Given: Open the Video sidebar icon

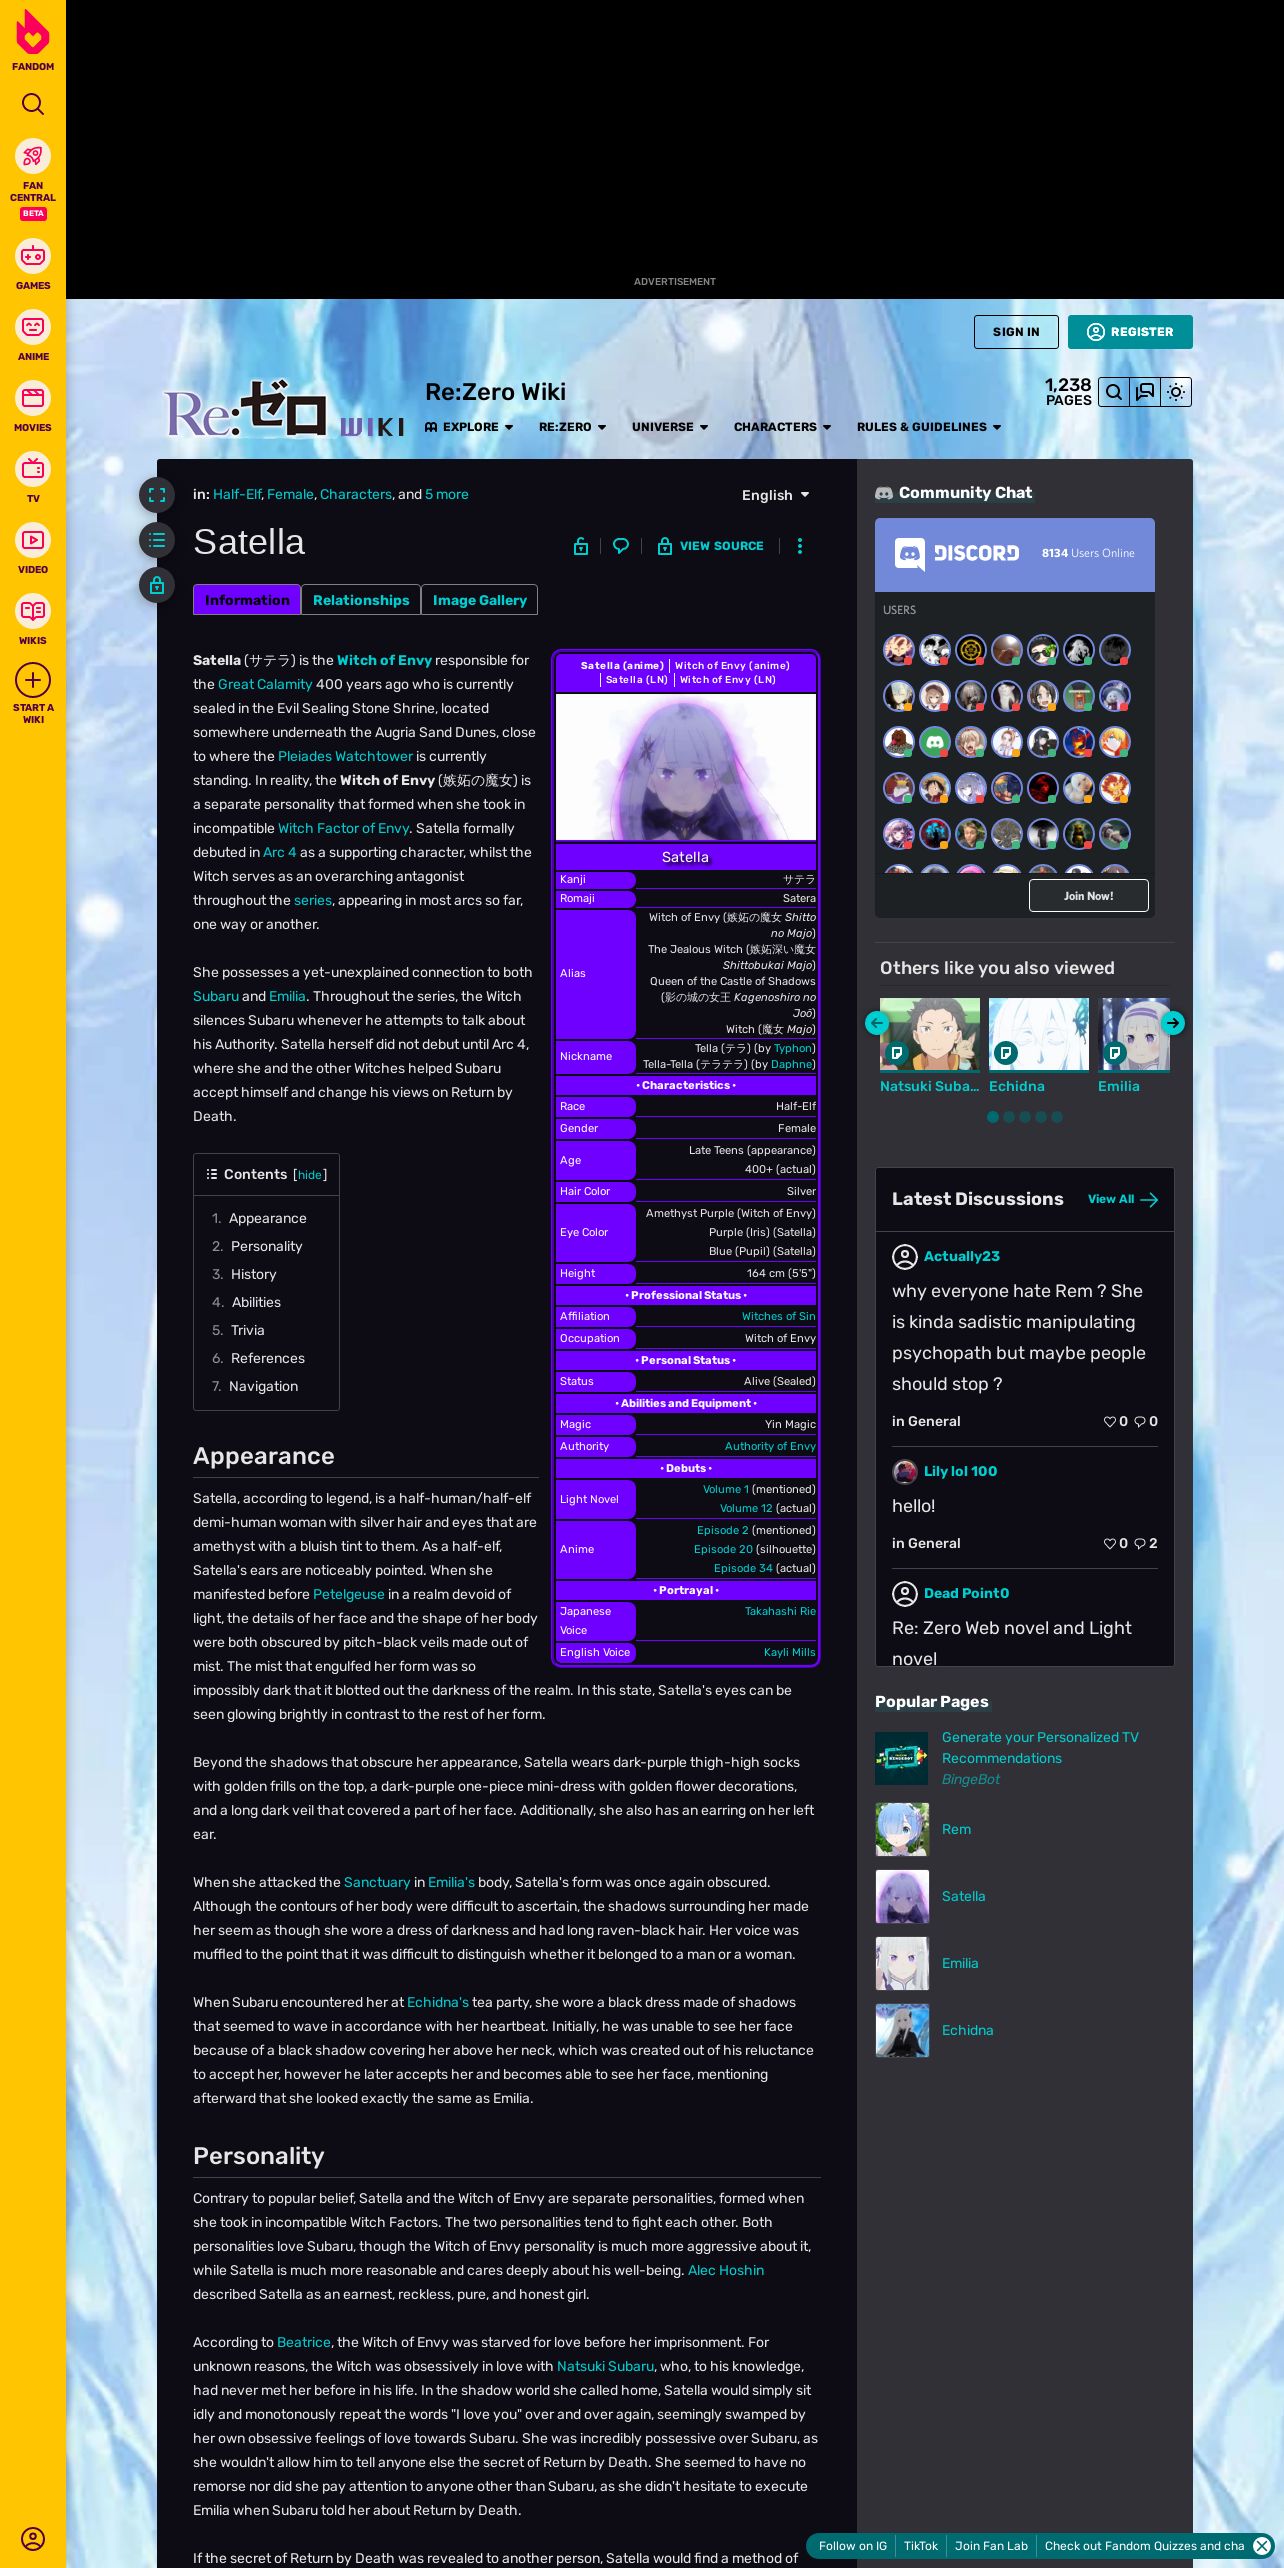Looking at the screenshot, I should click(x=33, y=540).
